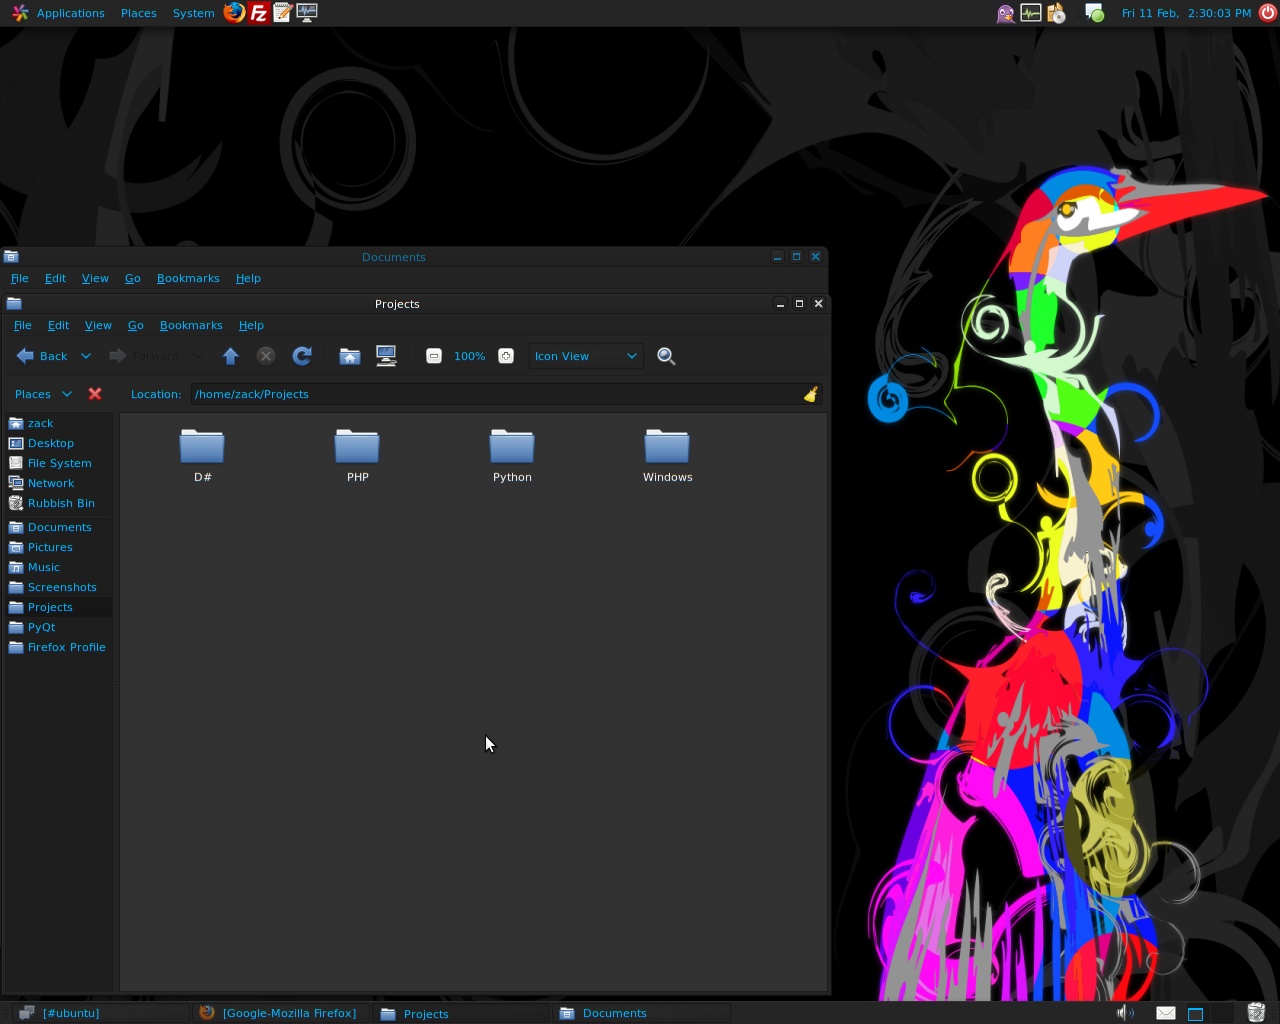Select zack home in Places sidebar
The height and width of the screenshot is (1024, 1280).
(58, 423)
